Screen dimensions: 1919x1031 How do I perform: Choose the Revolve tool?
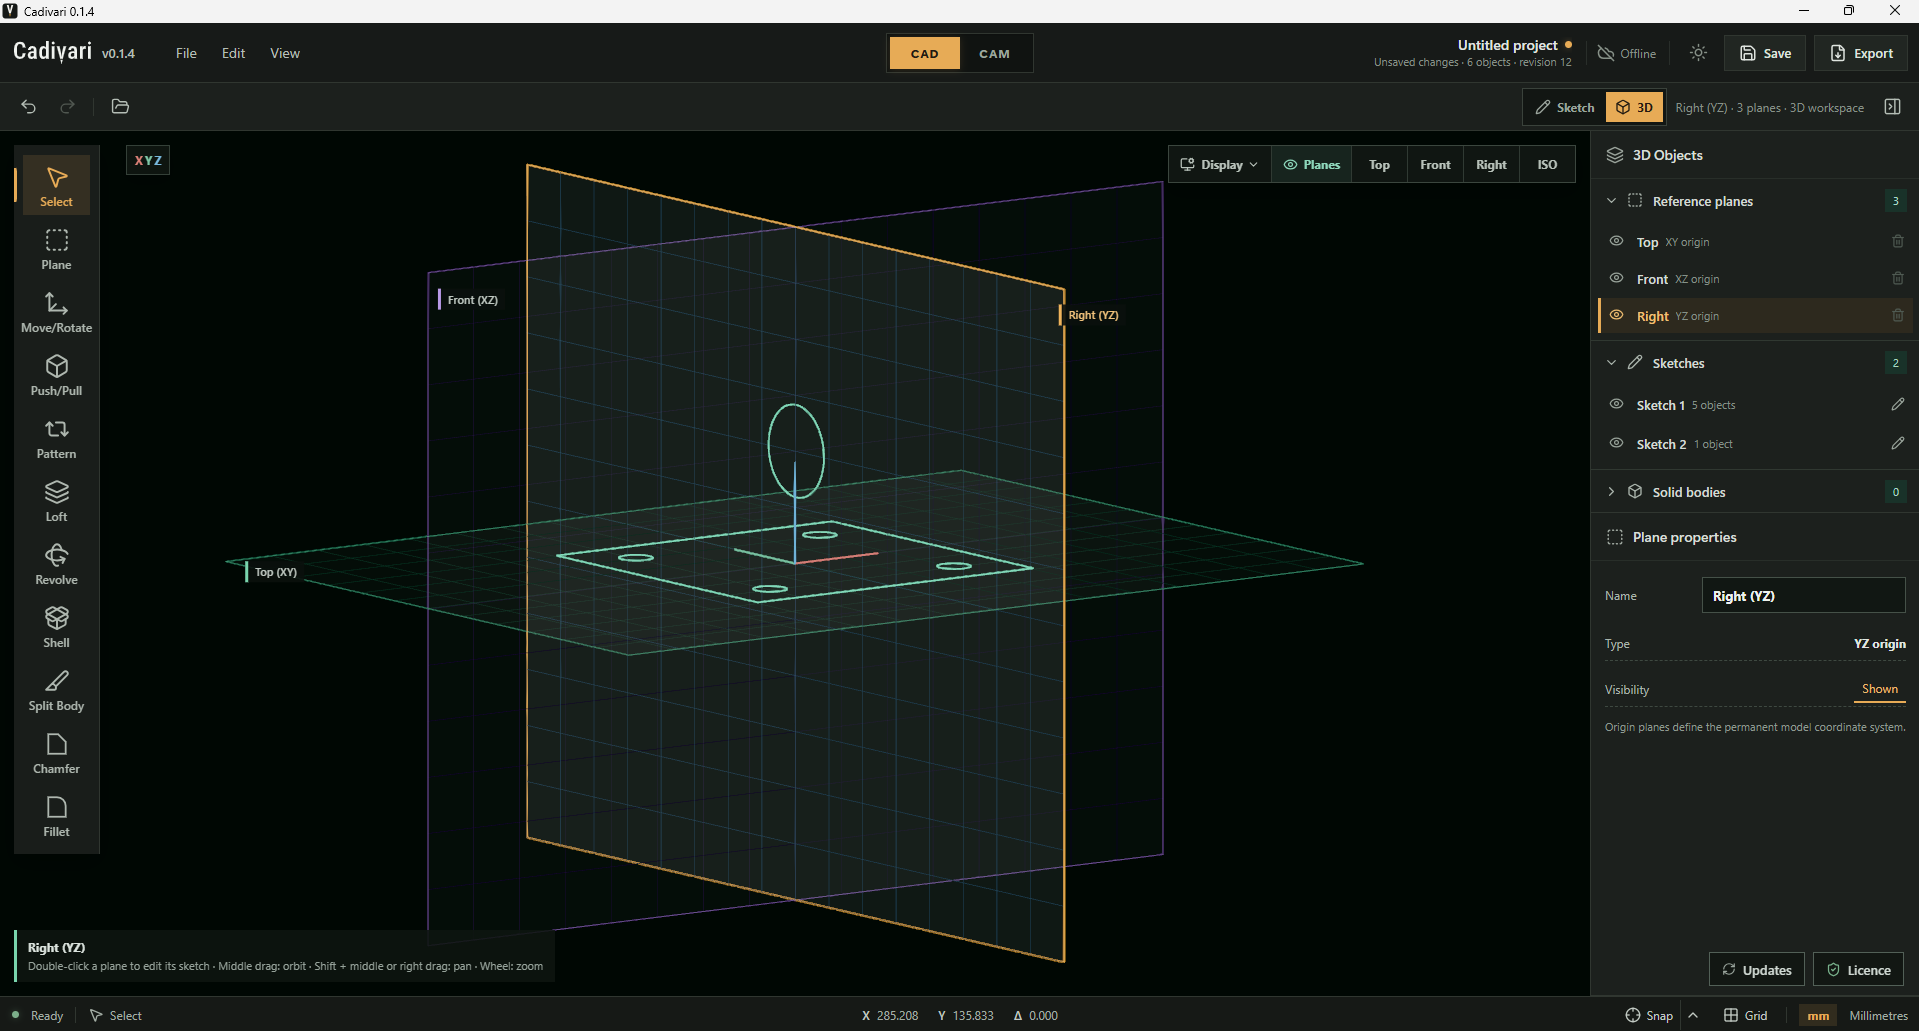56,564
